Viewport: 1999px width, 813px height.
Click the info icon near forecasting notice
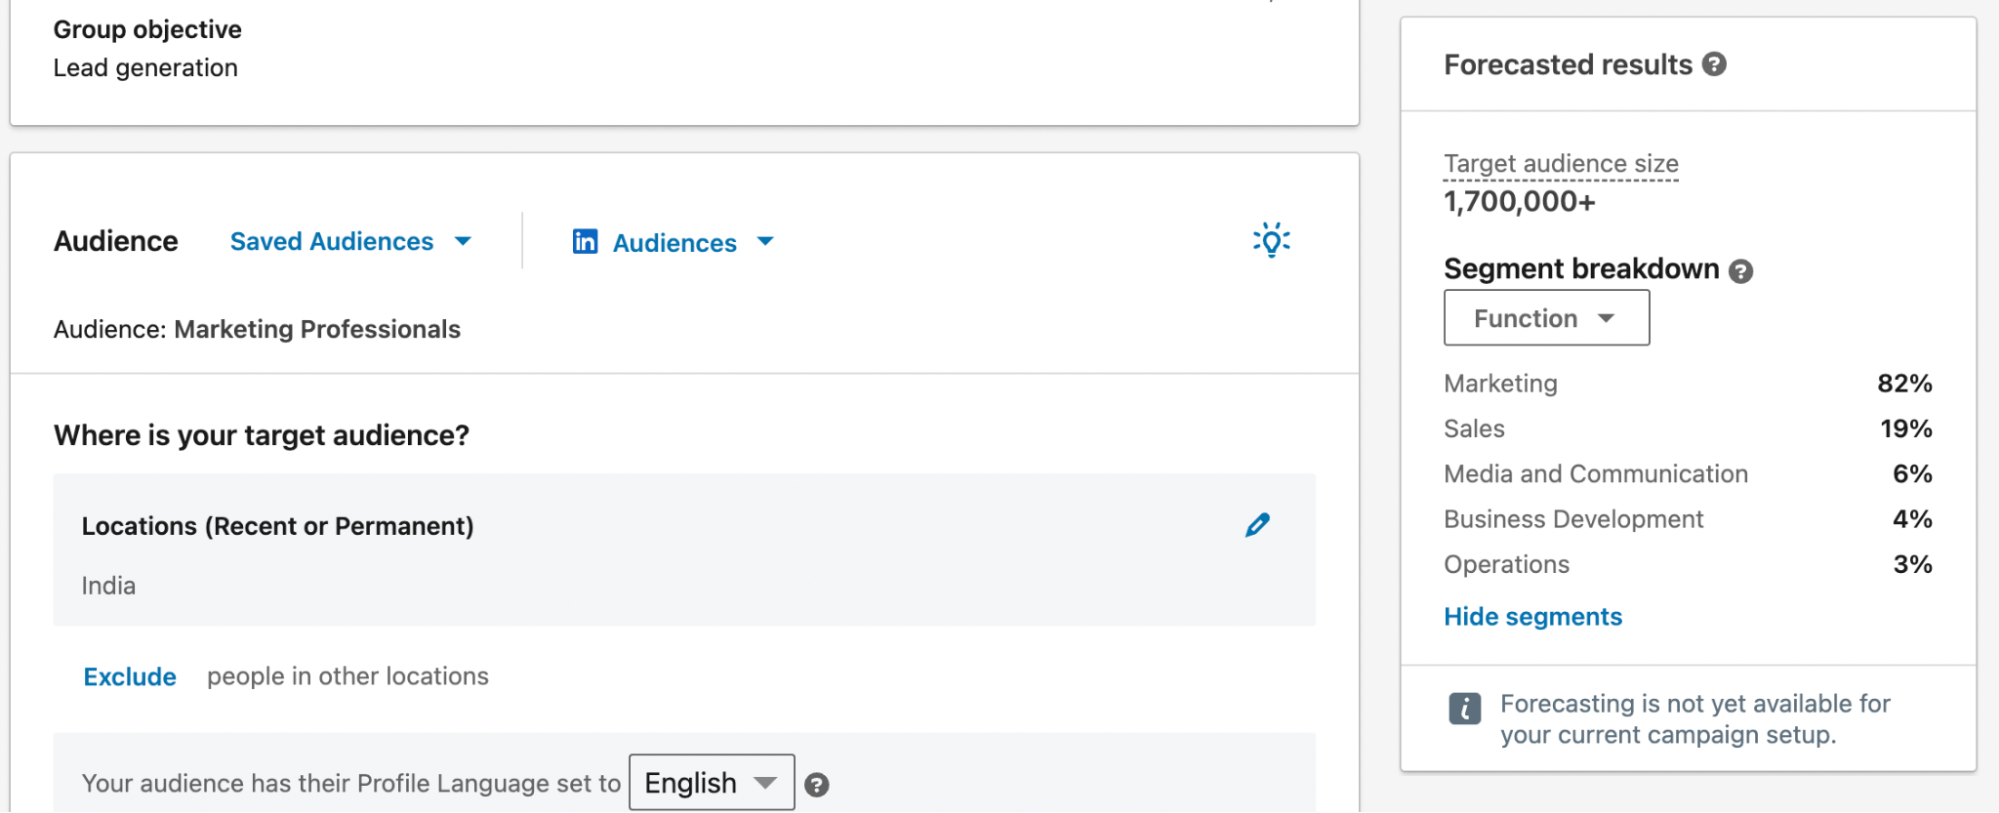click(x=1465, y=708)
